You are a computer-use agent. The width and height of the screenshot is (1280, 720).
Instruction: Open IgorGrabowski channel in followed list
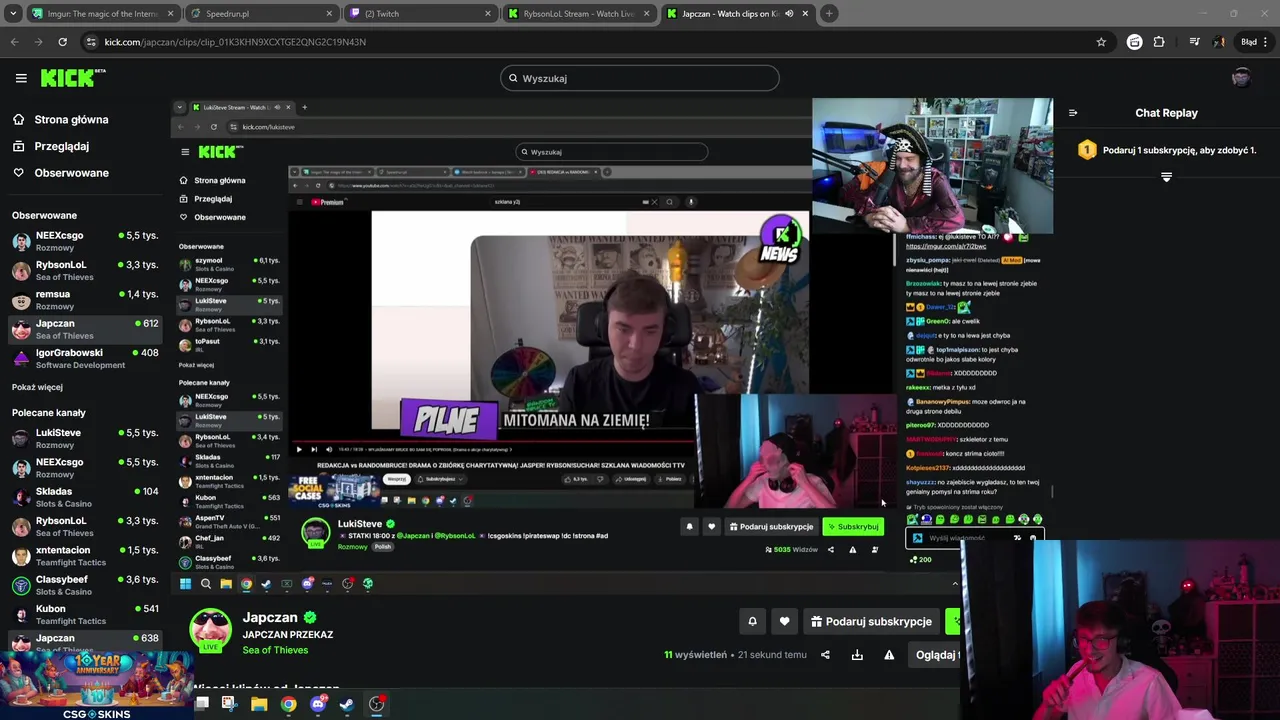pyautogui.click(x=85, y=359)
